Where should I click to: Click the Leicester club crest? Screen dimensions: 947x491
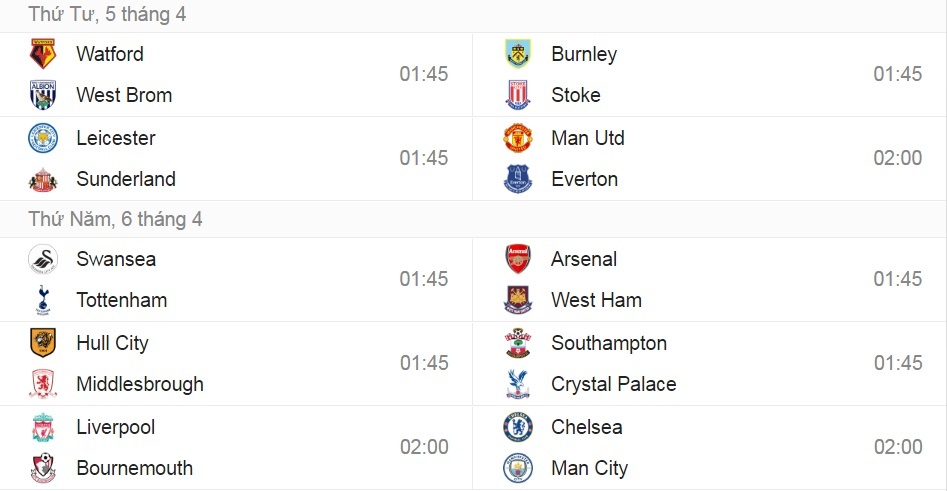click(x=43, y=138)
